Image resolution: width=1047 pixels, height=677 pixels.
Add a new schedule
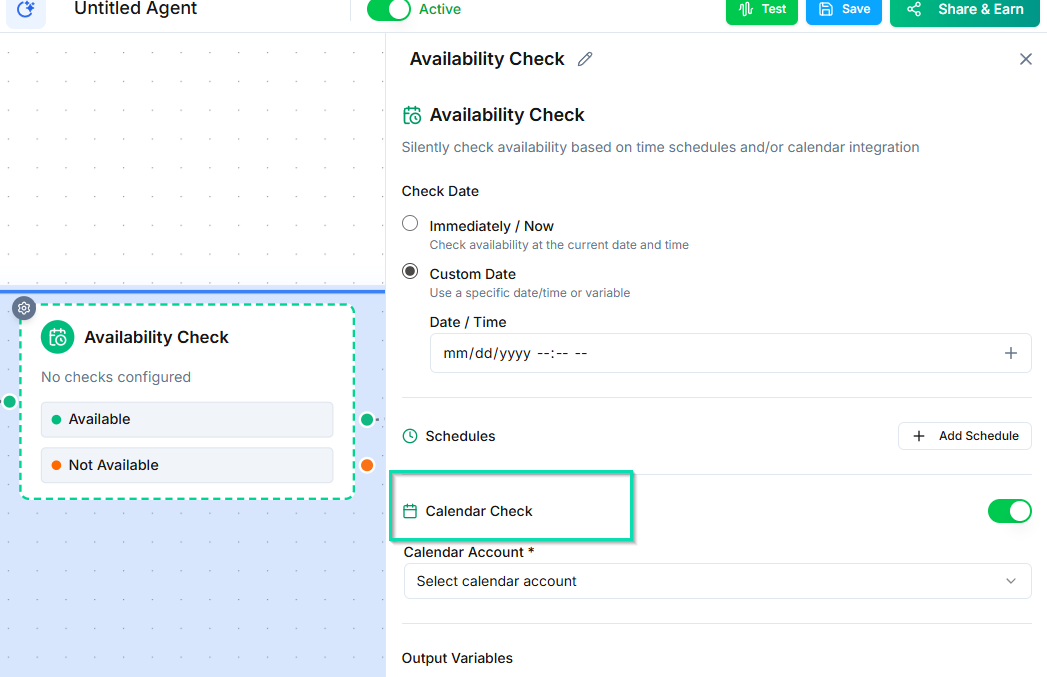coord(964,436)
